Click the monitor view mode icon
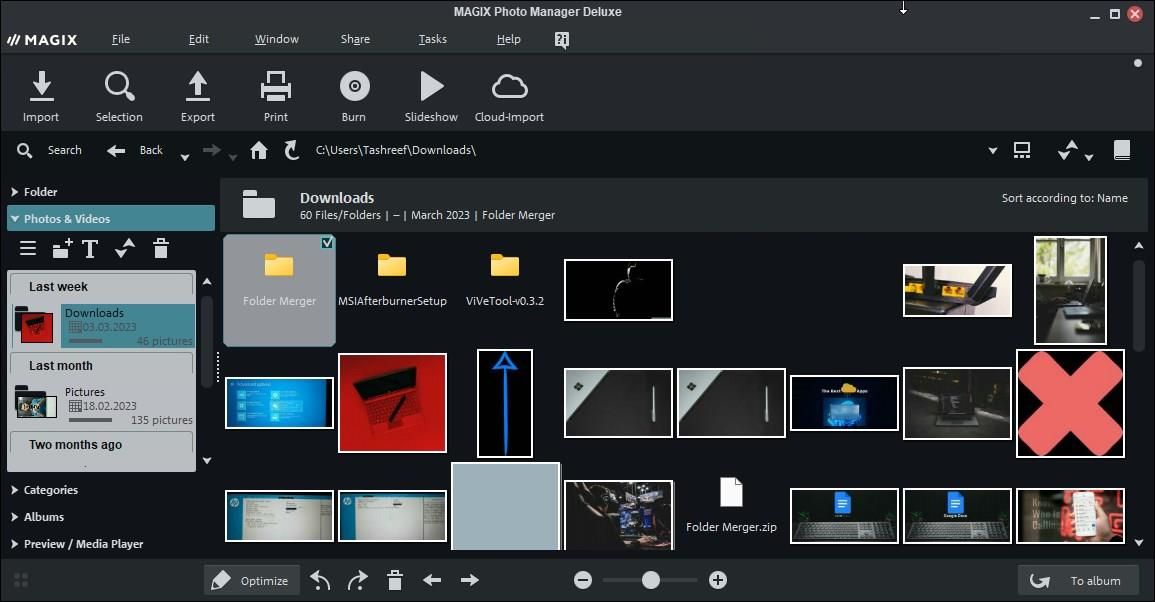The height and width of the screenshot is (602, 1155). pyautogui.click(x=1022, y=150)
